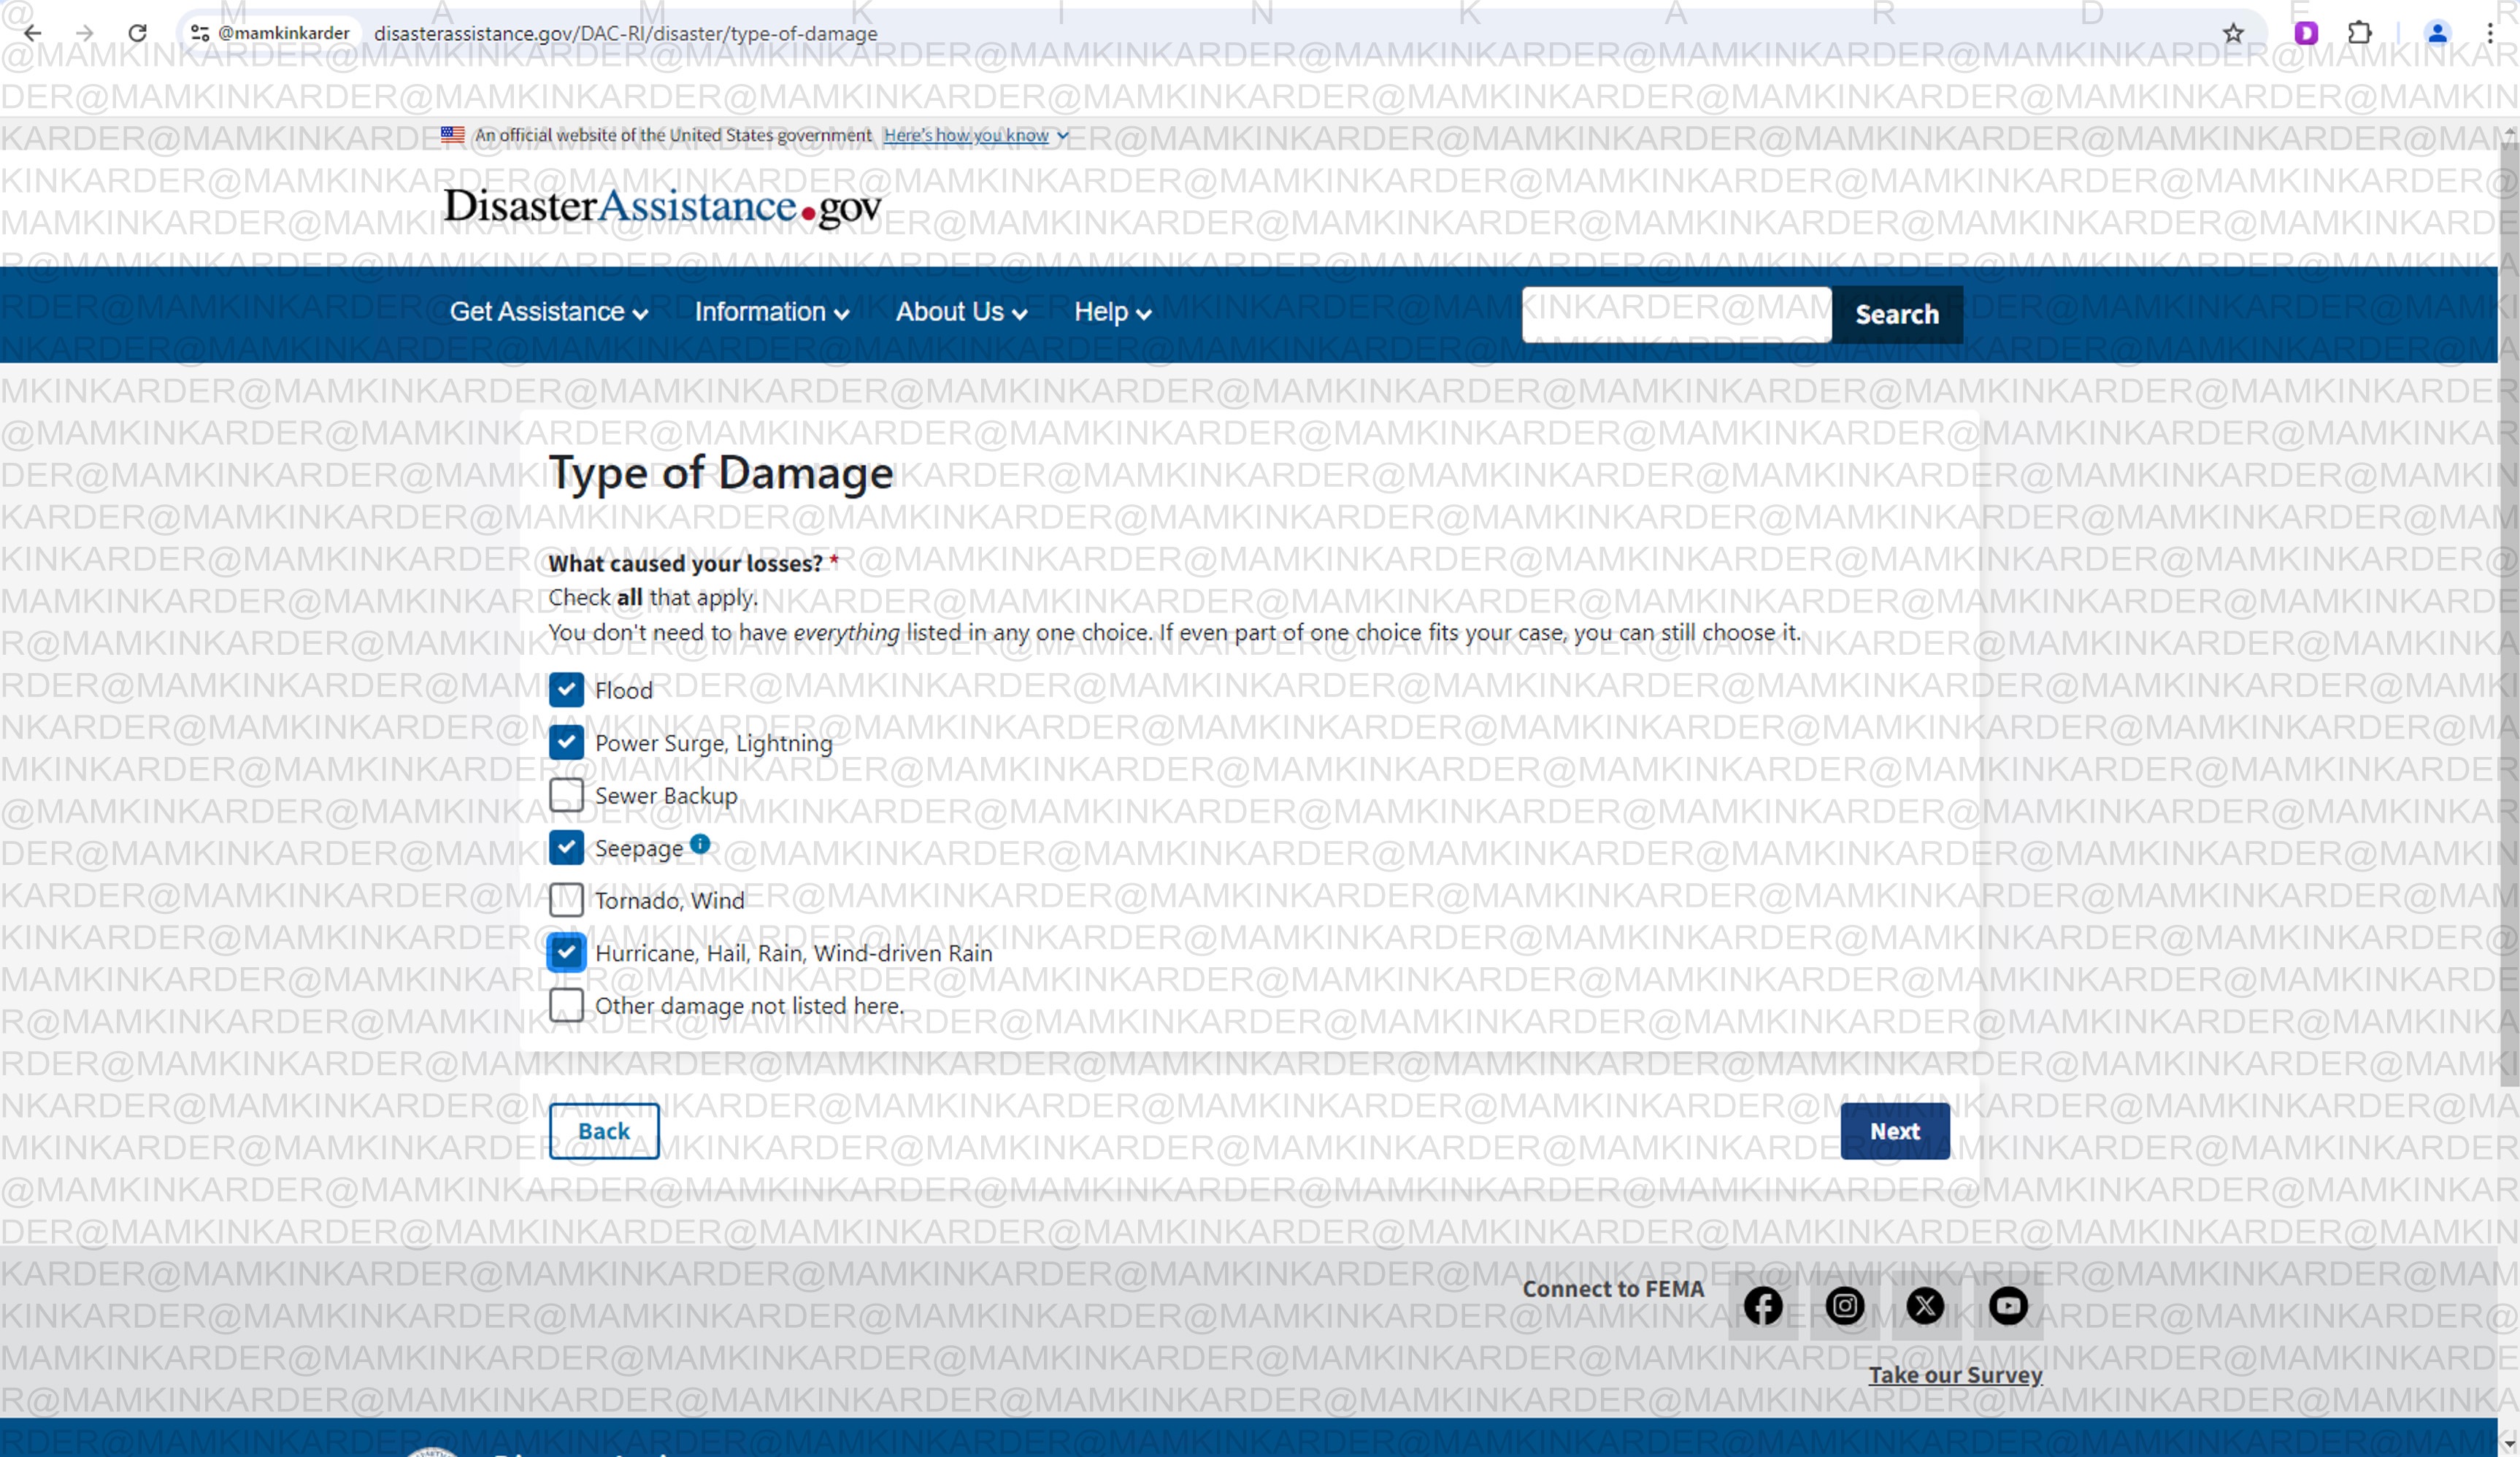Reload the page

coord(137,33)
